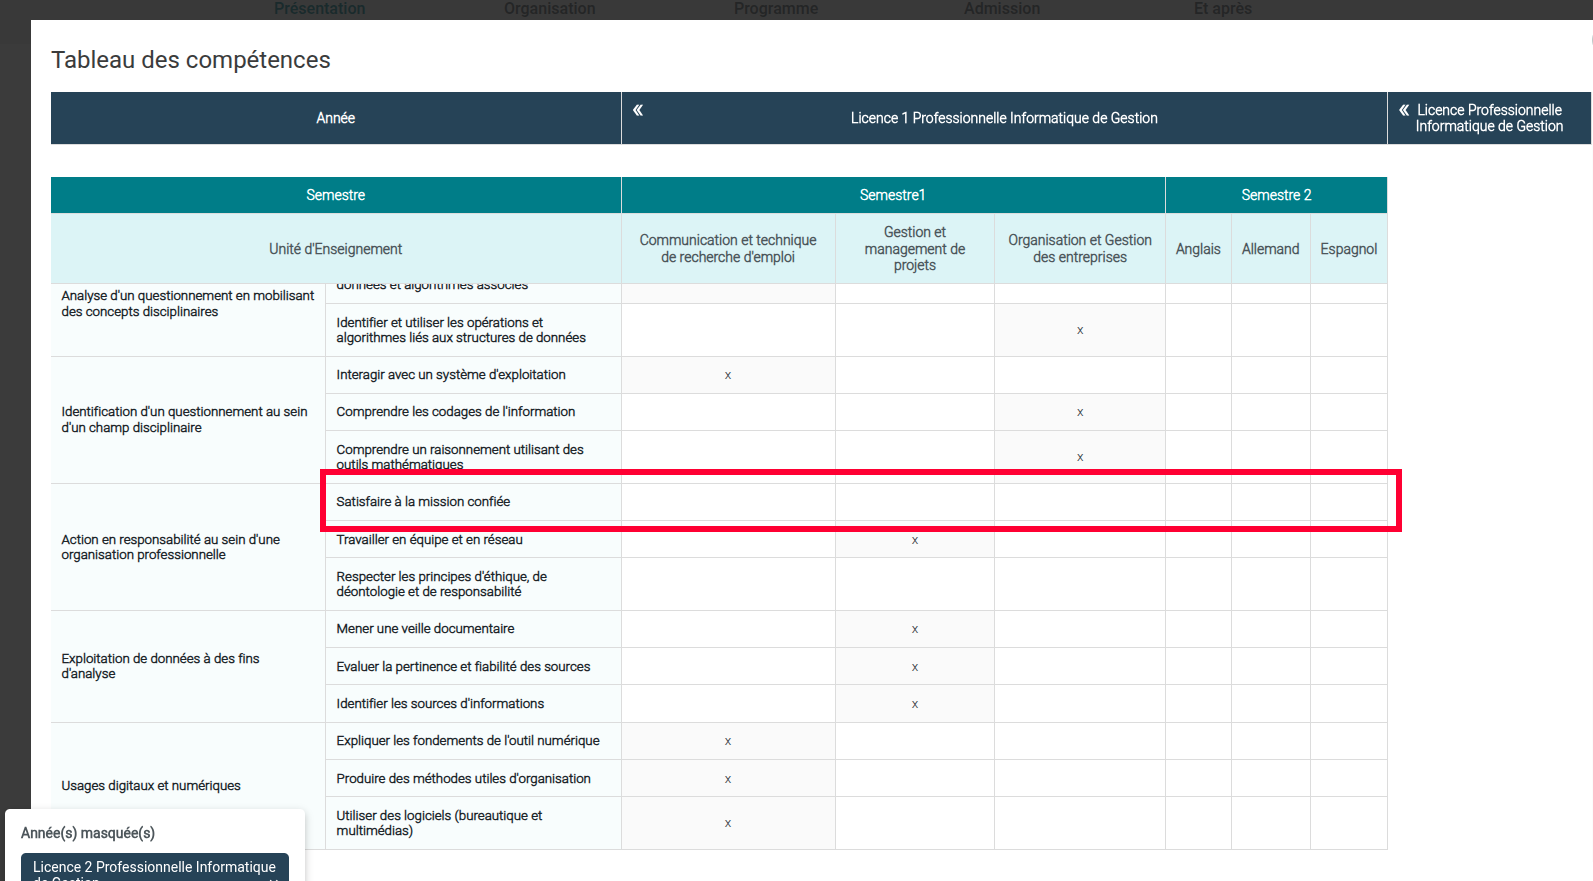The height and width of the screenshot is (881, 1593).
Task: Click Organisation et Gestion des entreprises header
Action: pos(1079,248)
